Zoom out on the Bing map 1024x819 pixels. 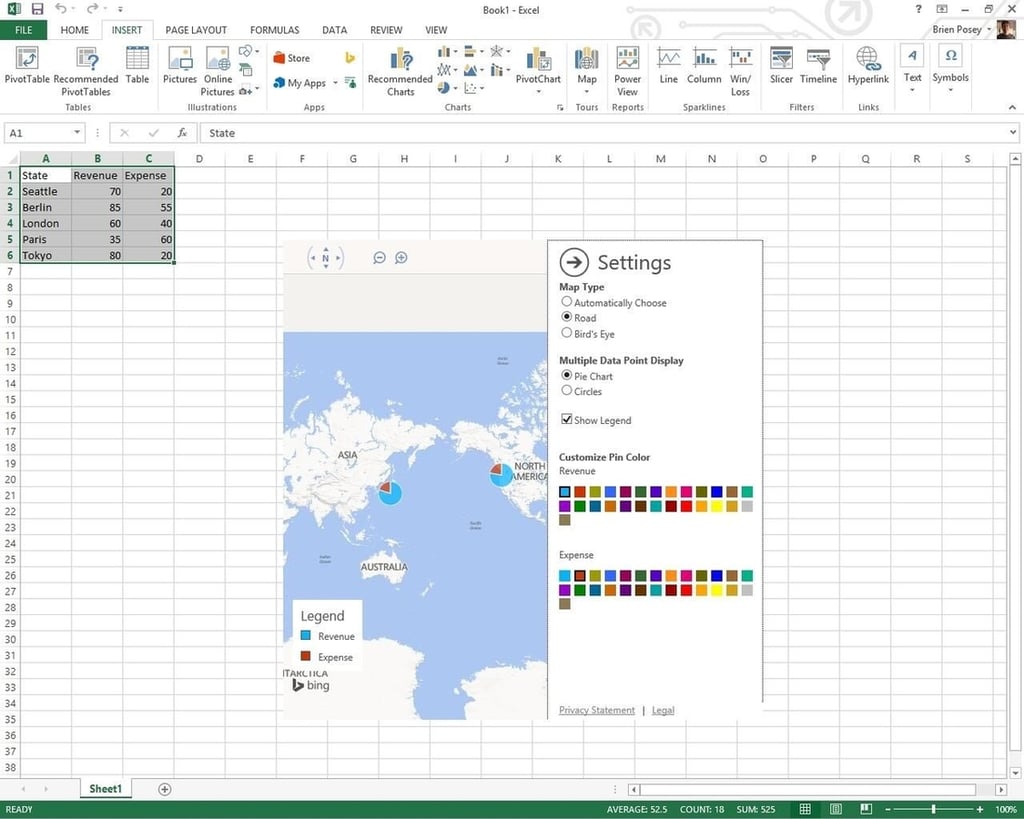[x=379, y=258]
